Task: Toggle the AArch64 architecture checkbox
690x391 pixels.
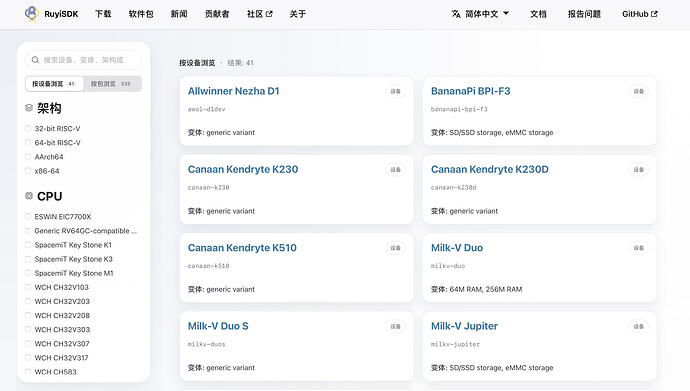Action: [x=28, y=157]
